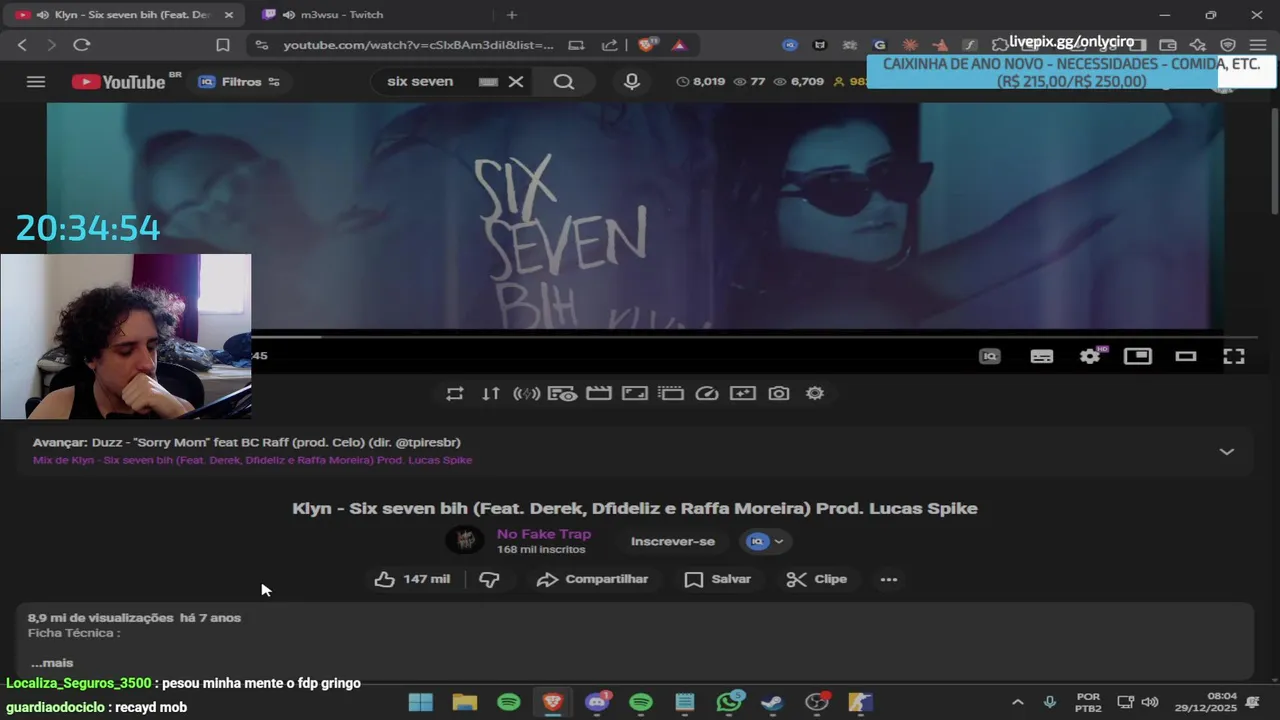Open the Mix de Klyn playlist link
The image size is (1280, 720).
[252, 460]
